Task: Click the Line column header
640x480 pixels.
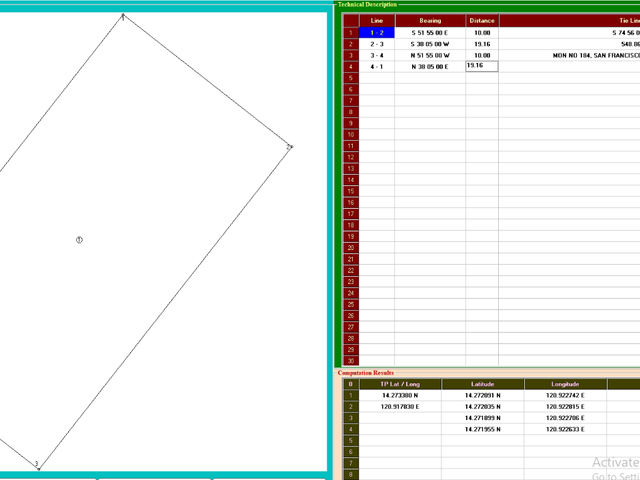Action: pyautogui.click(x=377, y=20)
